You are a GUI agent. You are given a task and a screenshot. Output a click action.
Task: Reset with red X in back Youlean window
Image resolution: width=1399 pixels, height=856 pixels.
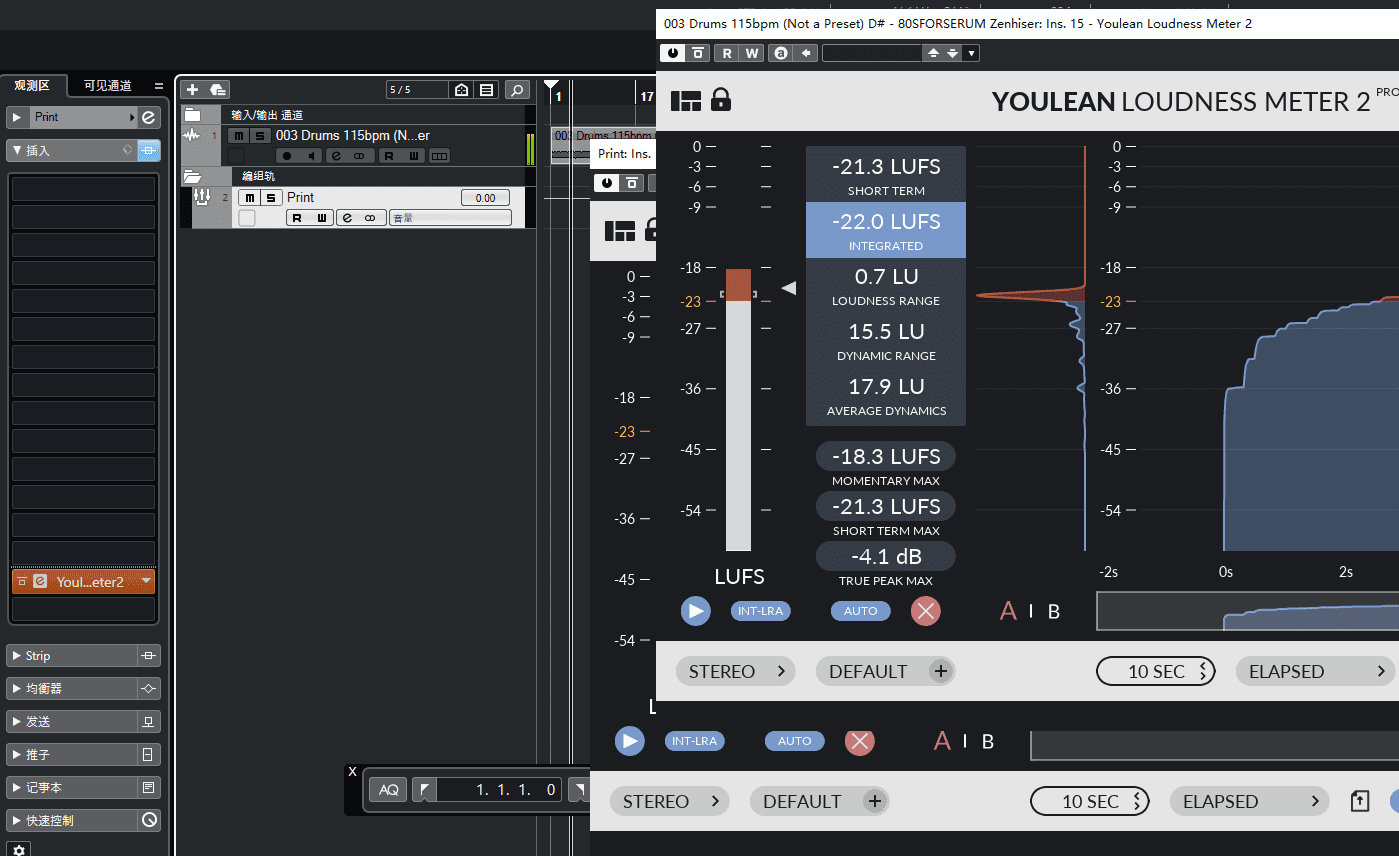tap(860, 741)
